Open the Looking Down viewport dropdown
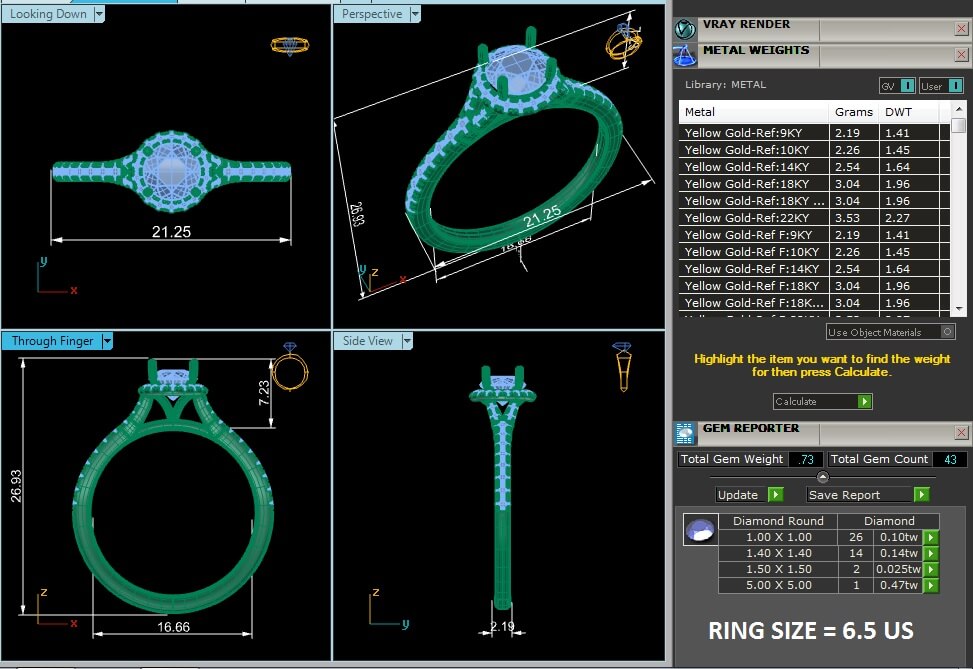The width and height of the screenshot is (973, 669). click(98, 15)
